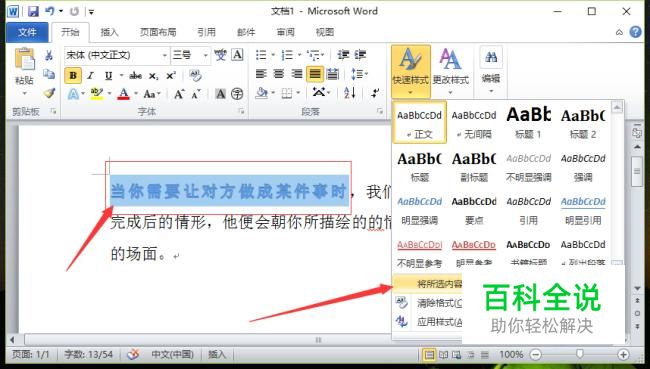The image size is (650, 369).
Task: Click Grow Font icon
Action: (179, 94)
